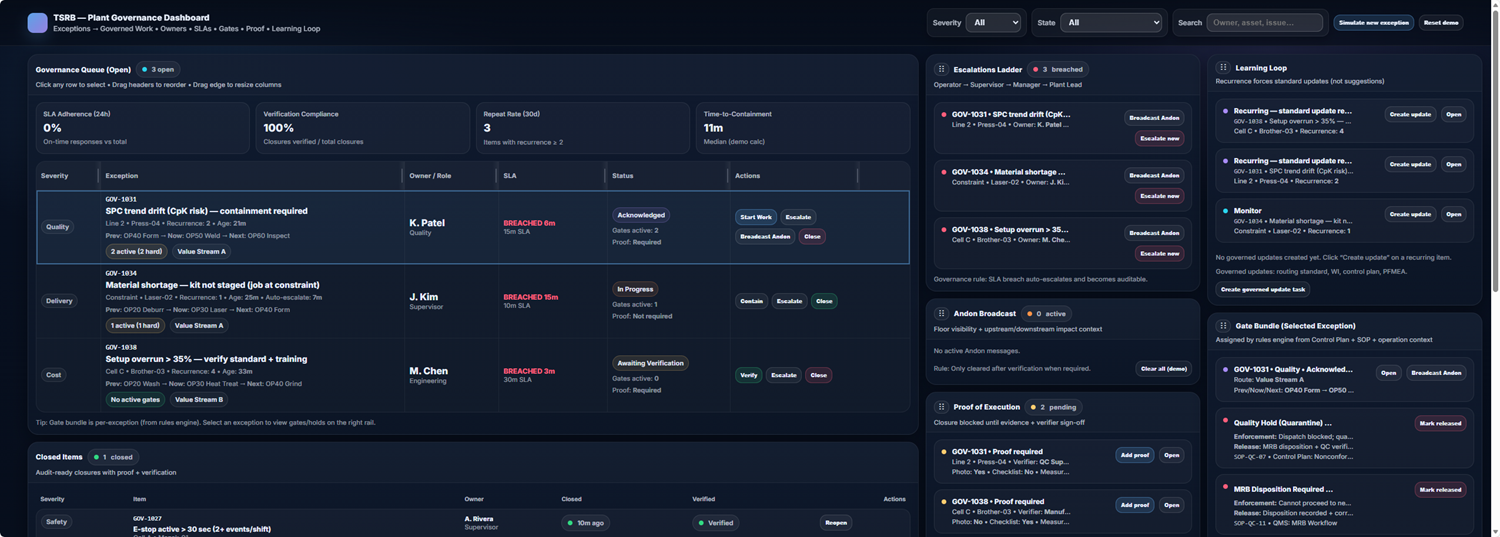
Task: Click the '3 open' queue badge
Action: pos(158,70)
